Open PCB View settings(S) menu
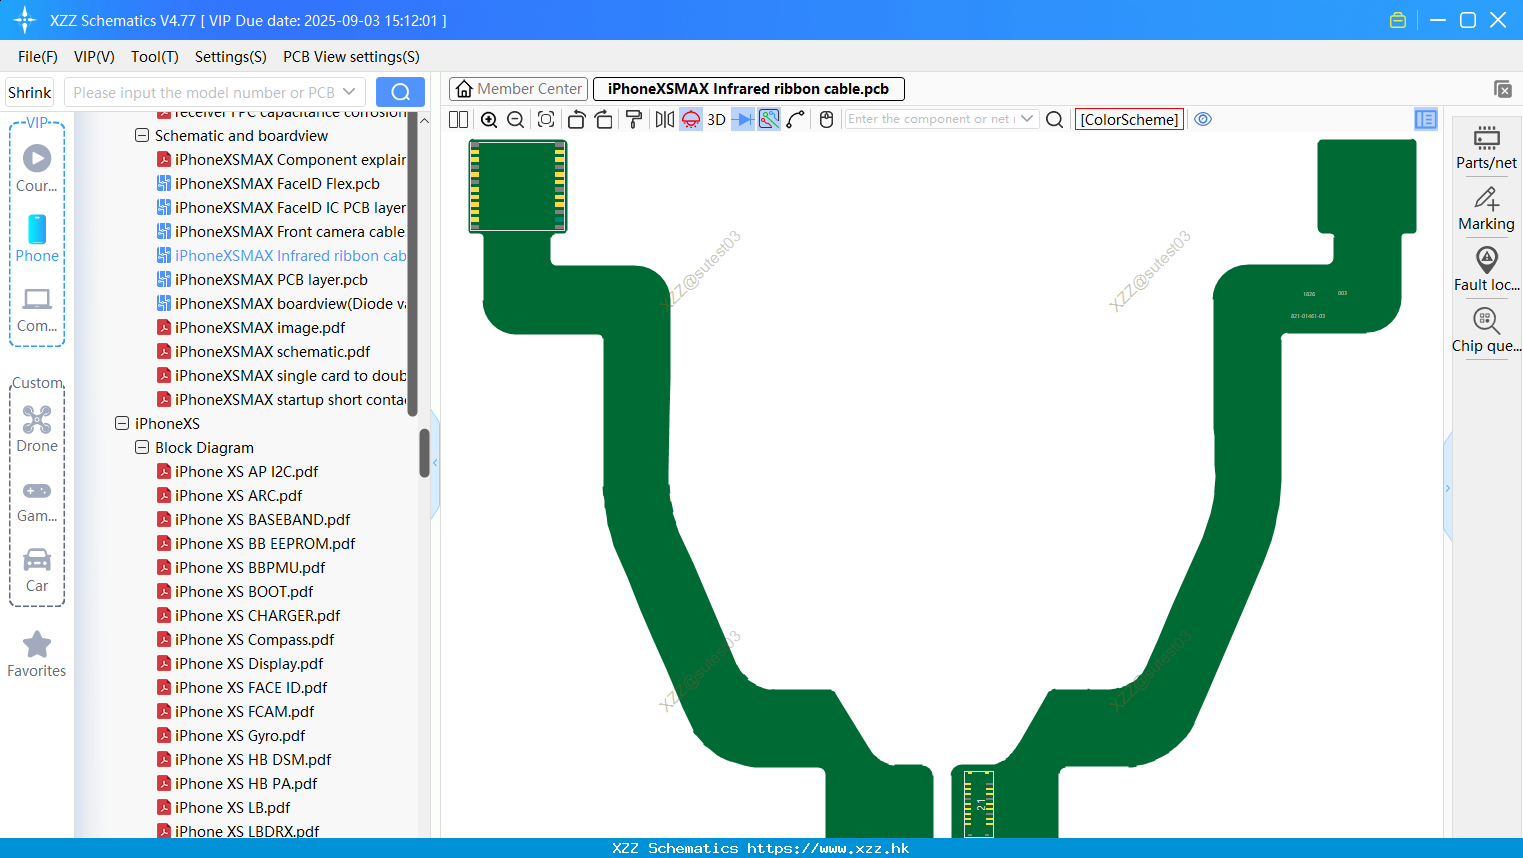Image resolution: width=1523 pixels, height=858 pixels. tap(351, 57)
